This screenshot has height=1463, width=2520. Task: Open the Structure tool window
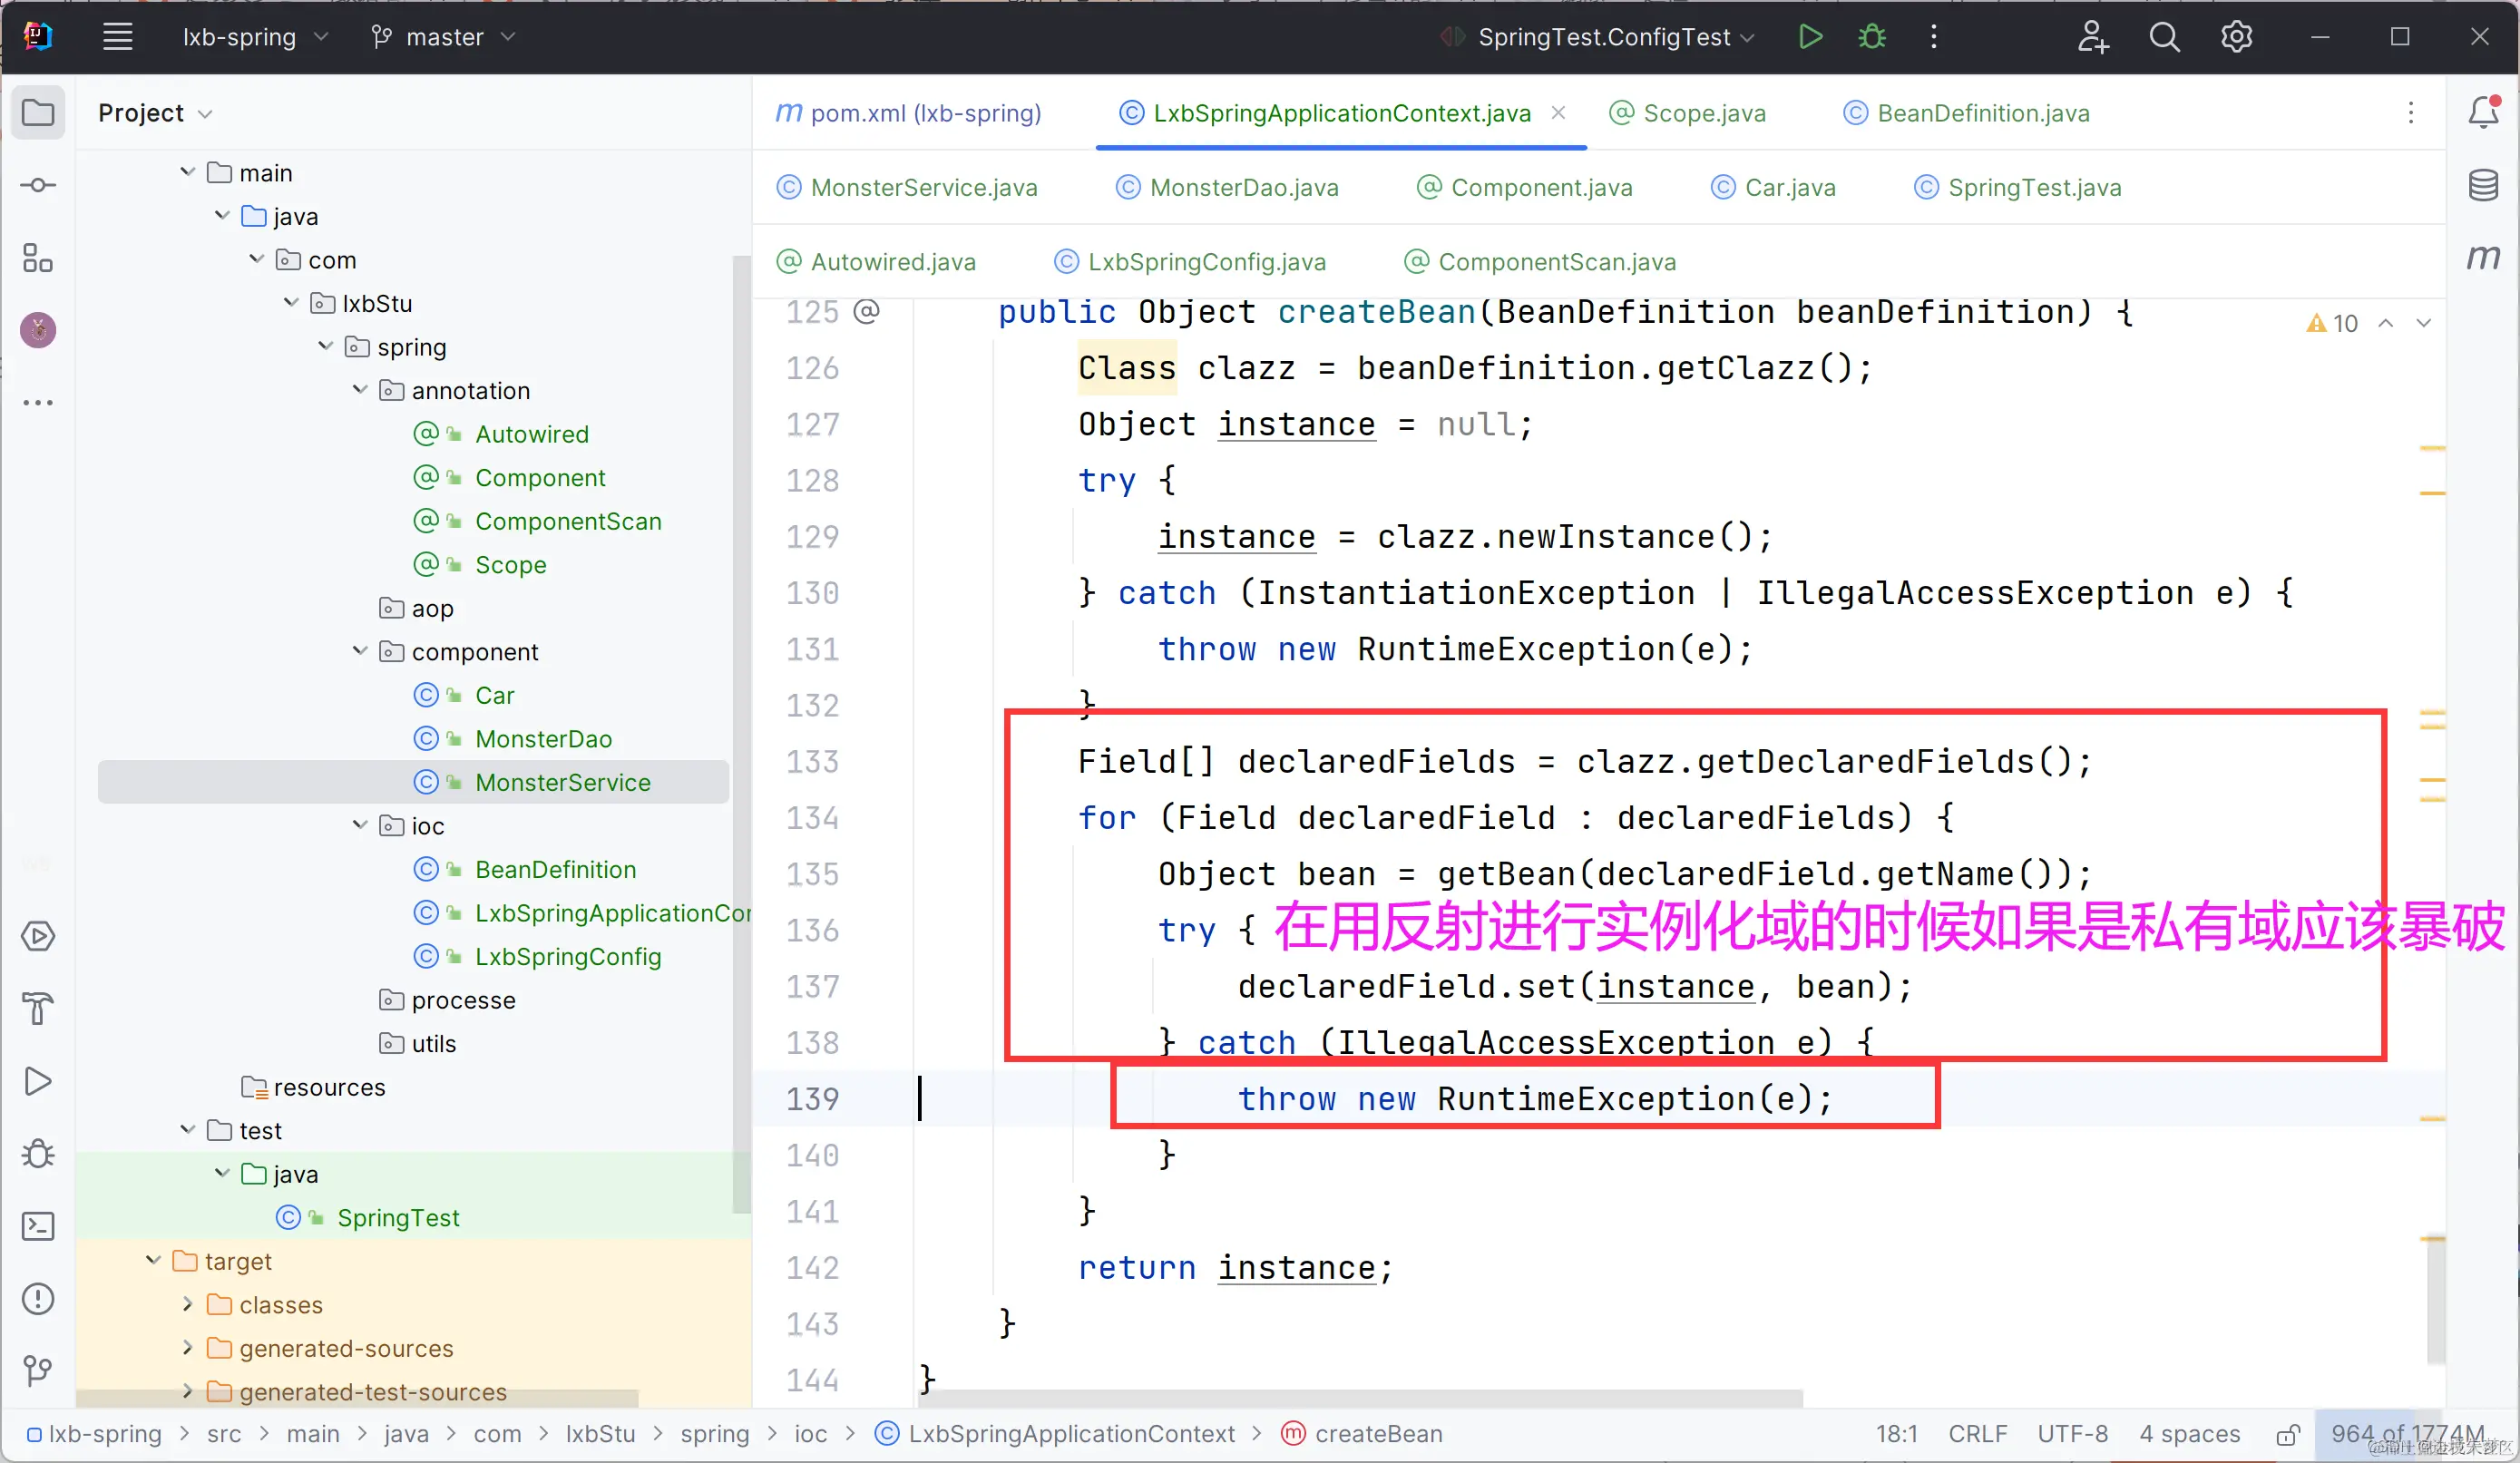coord(38,258)
